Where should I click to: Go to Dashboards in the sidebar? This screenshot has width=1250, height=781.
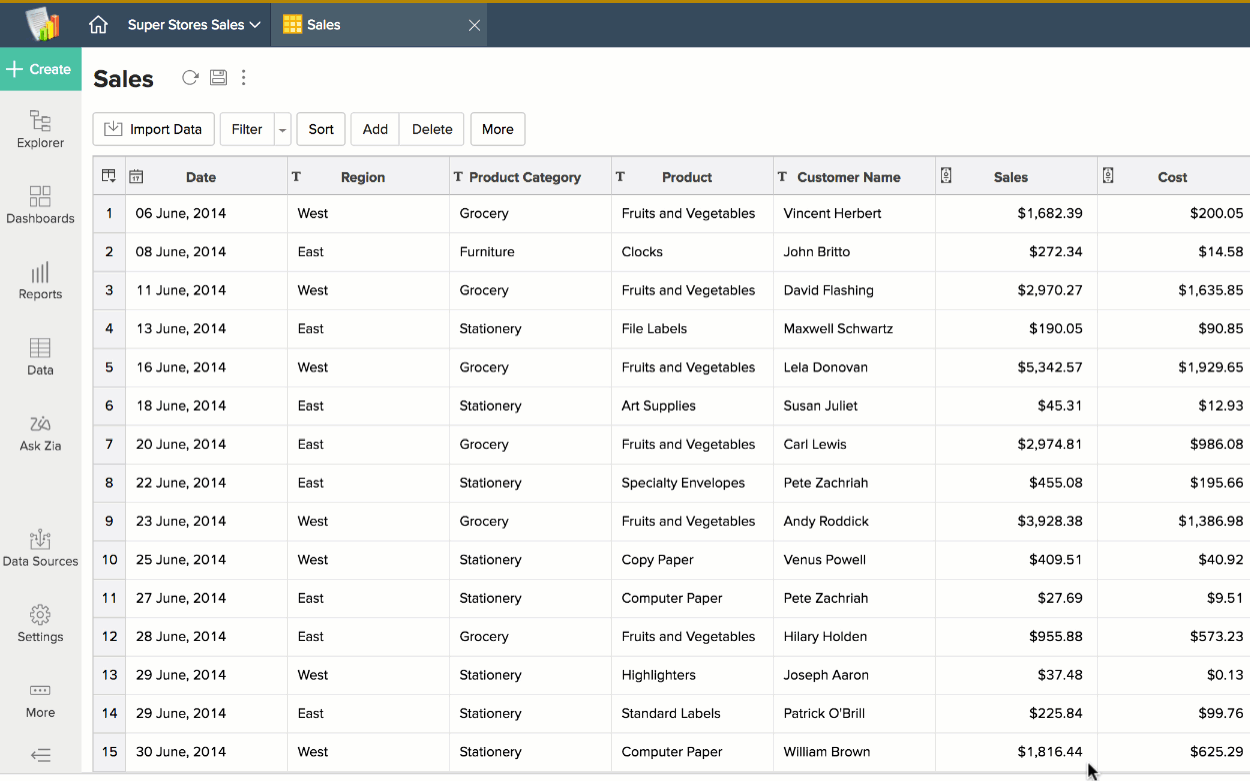(40, 205)
